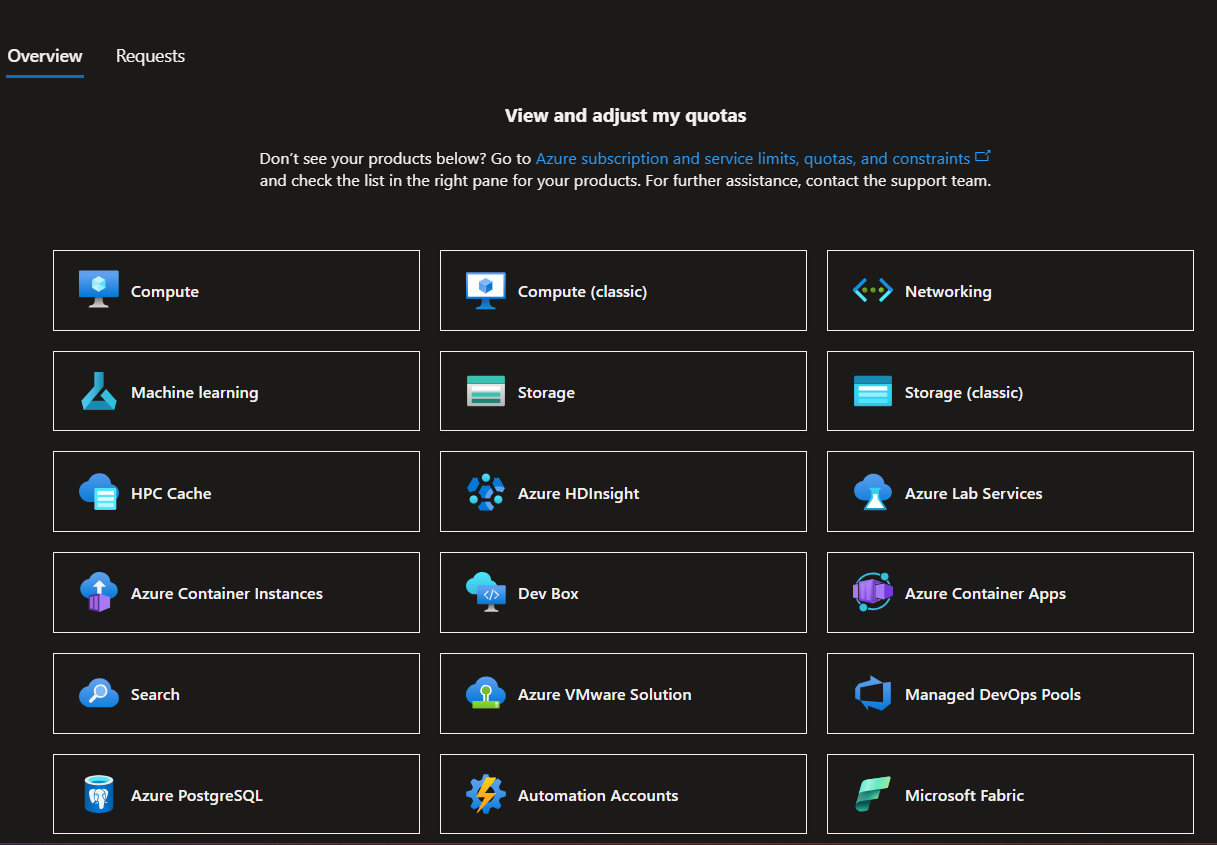Open the Compute quota tile
1217x845 pixels.
pos(236,290)
